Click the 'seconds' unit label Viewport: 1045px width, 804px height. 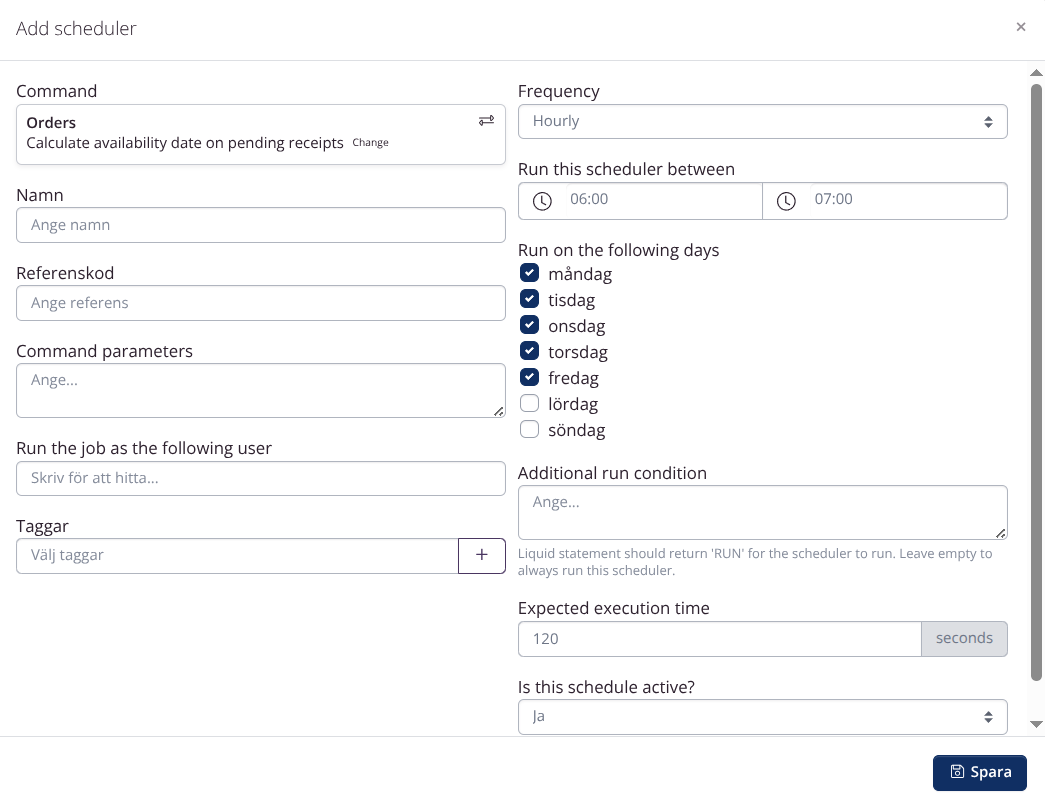[964, 639]
